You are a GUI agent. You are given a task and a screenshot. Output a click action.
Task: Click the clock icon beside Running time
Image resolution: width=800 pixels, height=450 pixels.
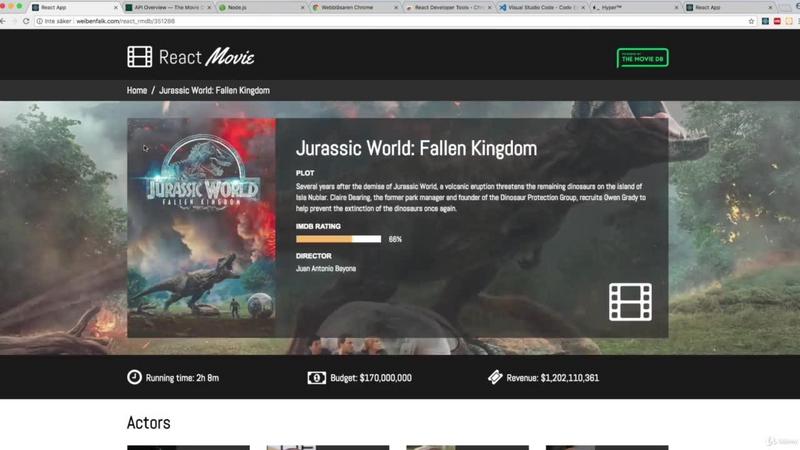coord(134,377)
